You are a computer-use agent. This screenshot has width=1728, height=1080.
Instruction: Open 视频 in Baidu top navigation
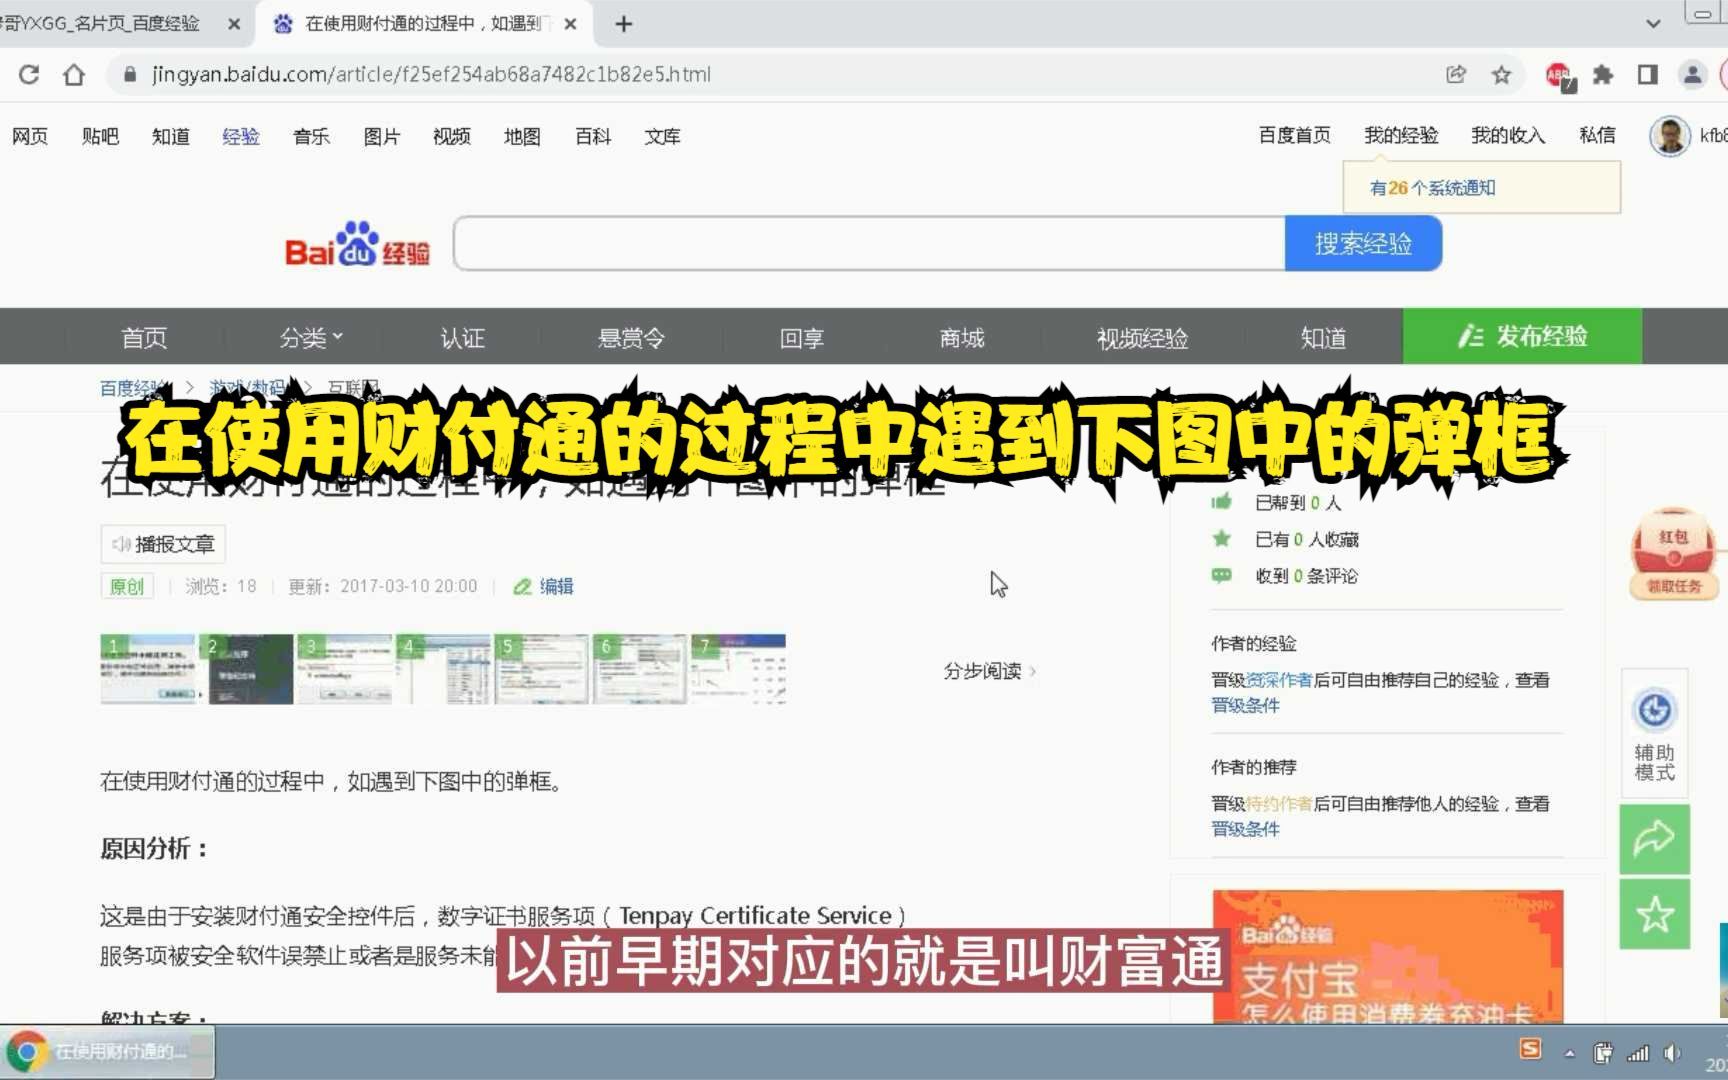pos(452,136)
